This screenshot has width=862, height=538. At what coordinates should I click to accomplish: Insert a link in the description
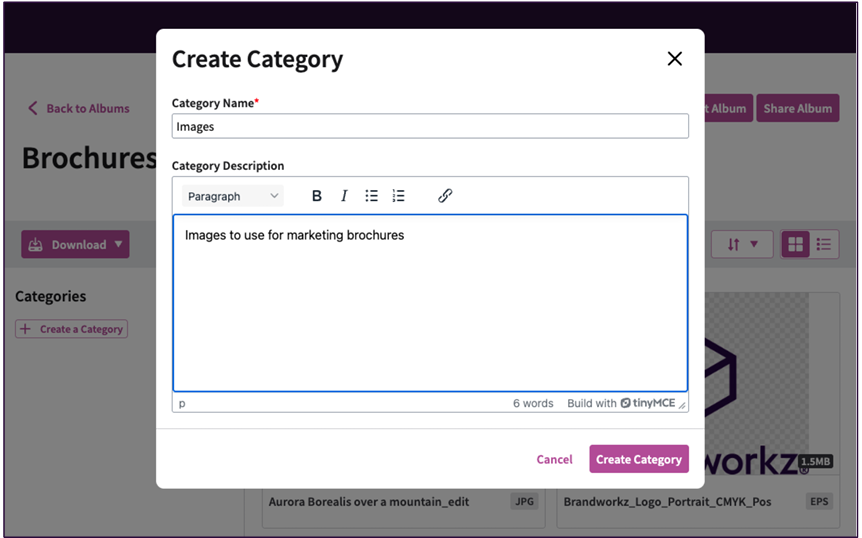(445, 196)
